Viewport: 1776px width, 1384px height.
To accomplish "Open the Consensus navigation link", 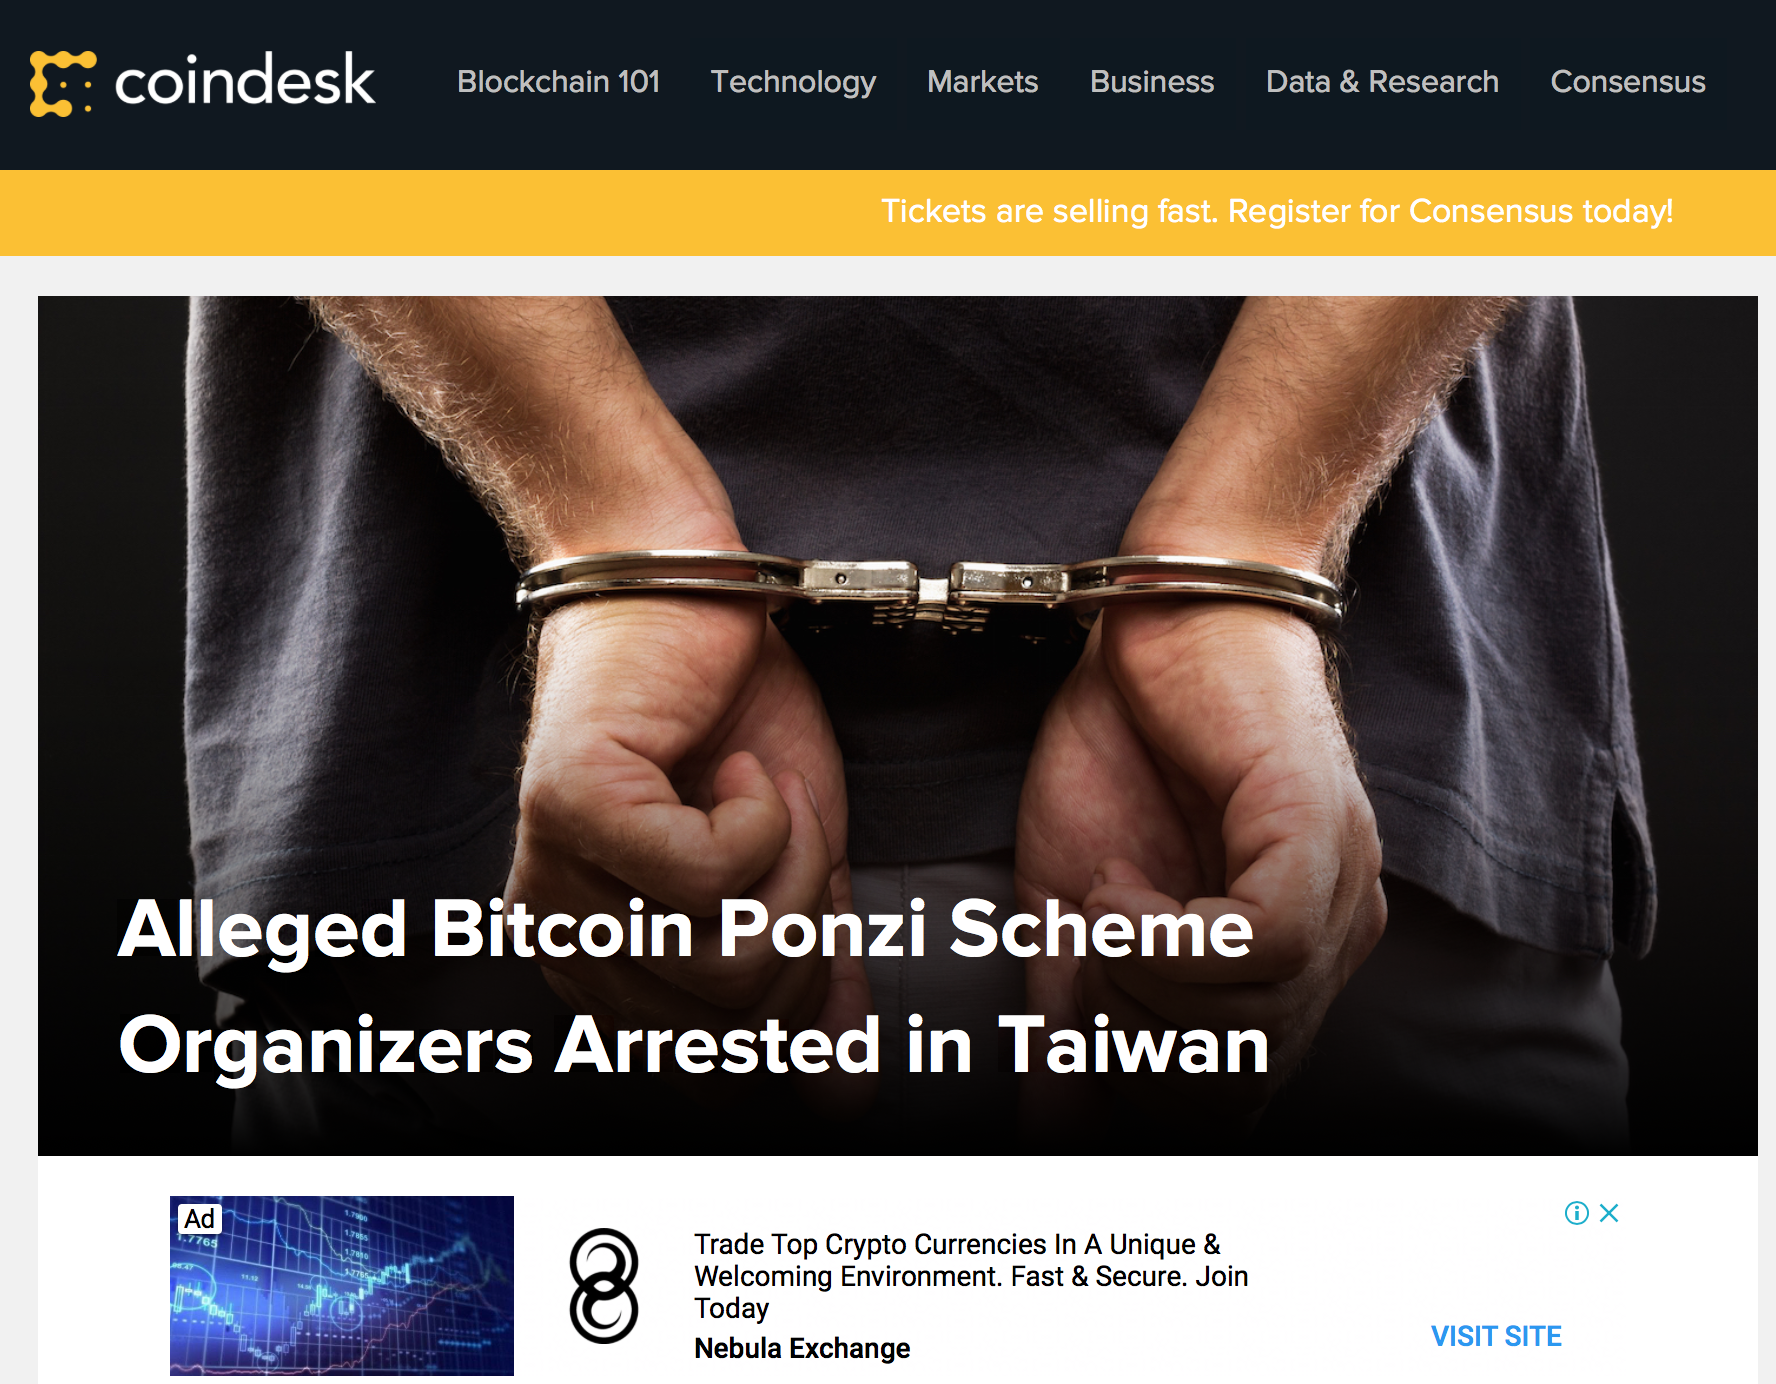I will coord(1628,82).
